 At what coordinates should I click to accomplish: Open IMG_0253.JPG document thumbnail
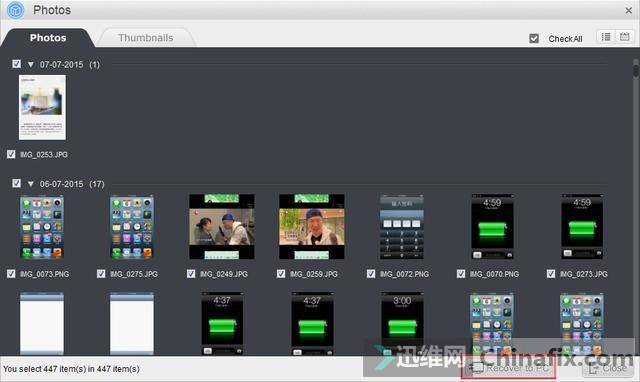click(x=42, y=107)
